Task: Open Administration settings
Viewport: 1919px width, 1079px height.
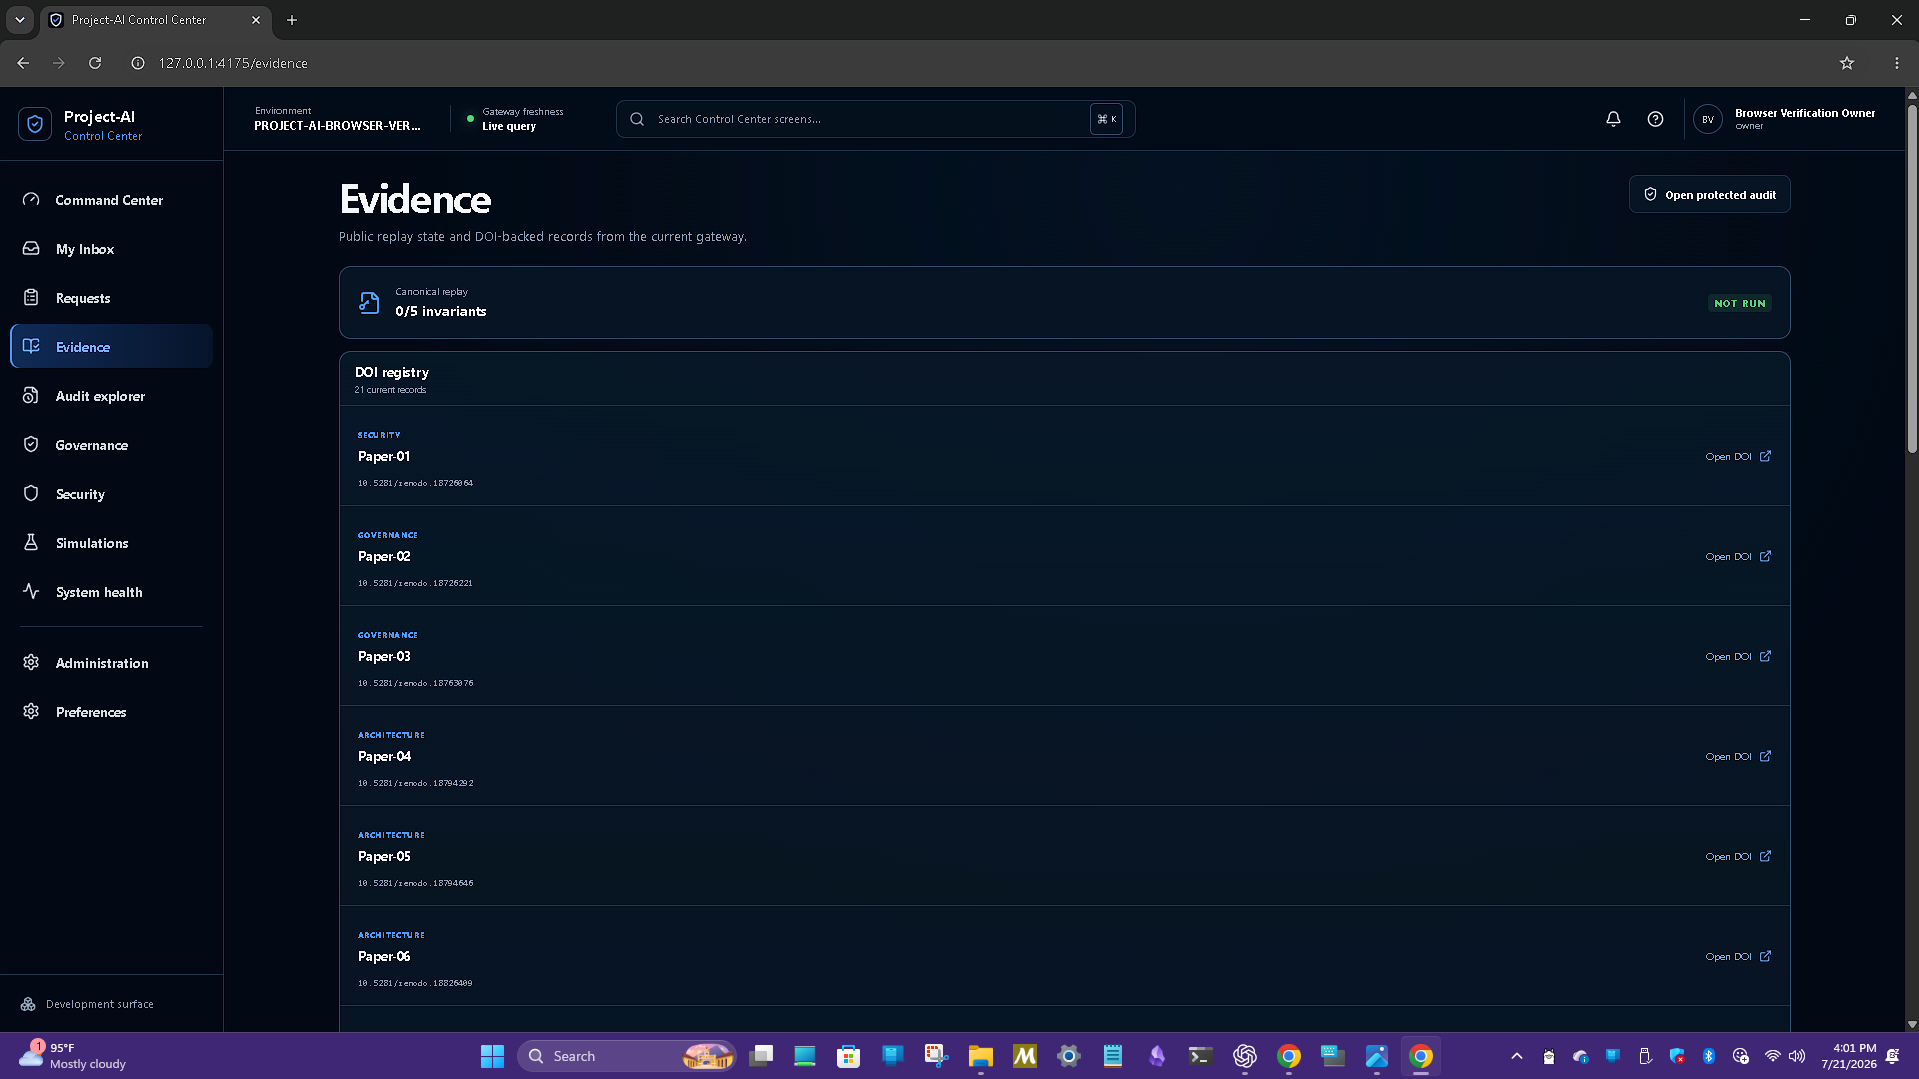Action: [111, 663]
